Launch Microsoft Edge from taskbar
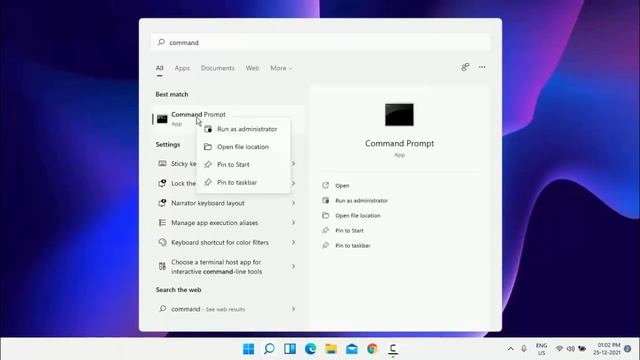640x360 pixels. pyautogui.click(x=311, y=349)
